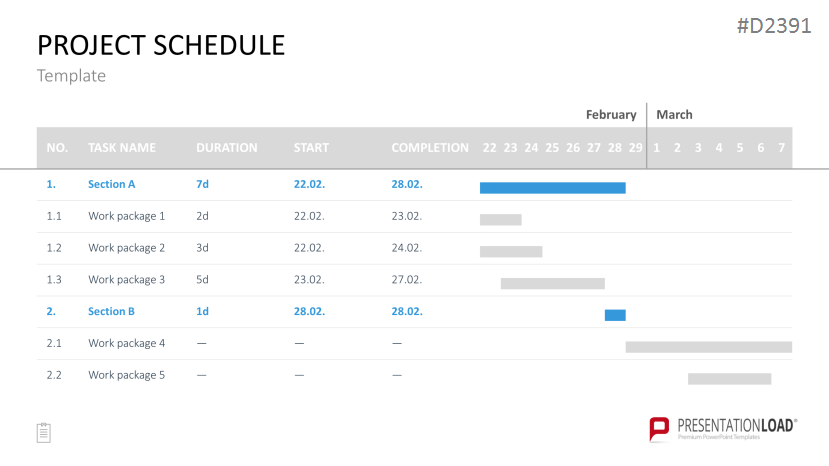
Task: Select the February month label
Action: point(611,115)
